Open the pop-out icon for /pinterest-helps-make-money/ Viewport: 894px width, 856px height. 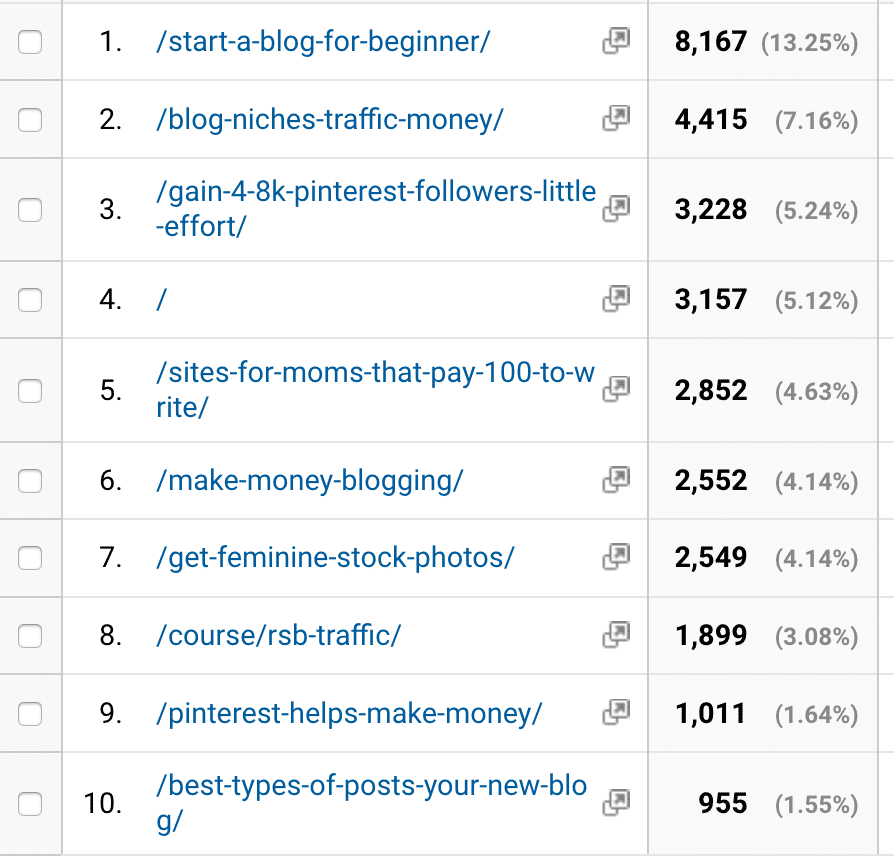pos(618,714)
